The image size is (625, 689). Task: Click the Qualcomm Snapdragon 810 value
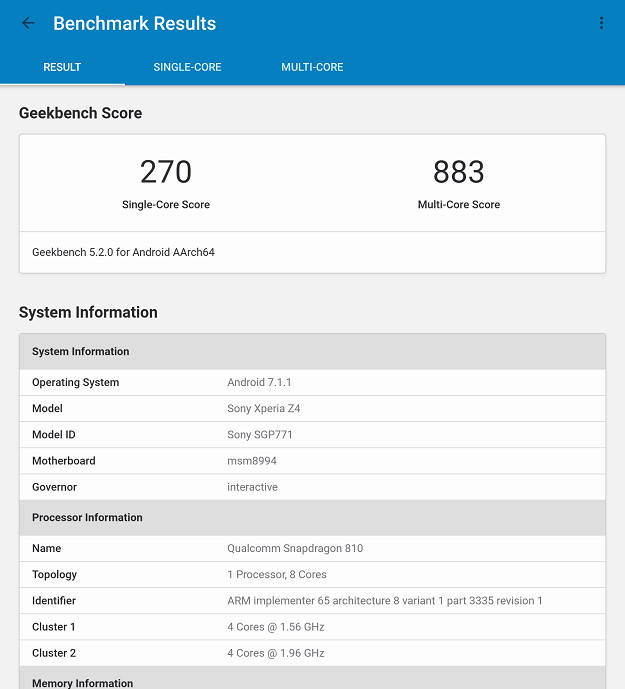pyautogui.click(x=295, y=548)
